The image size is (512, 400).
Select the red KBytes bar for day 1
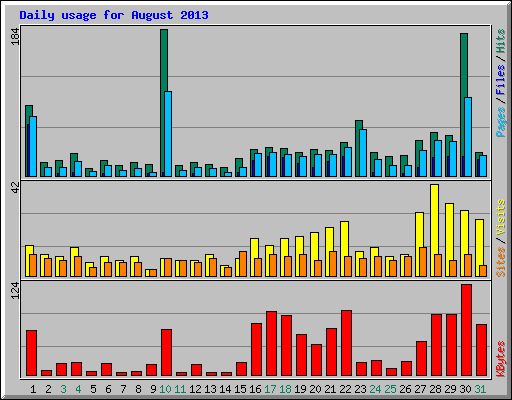coord(32,353)
